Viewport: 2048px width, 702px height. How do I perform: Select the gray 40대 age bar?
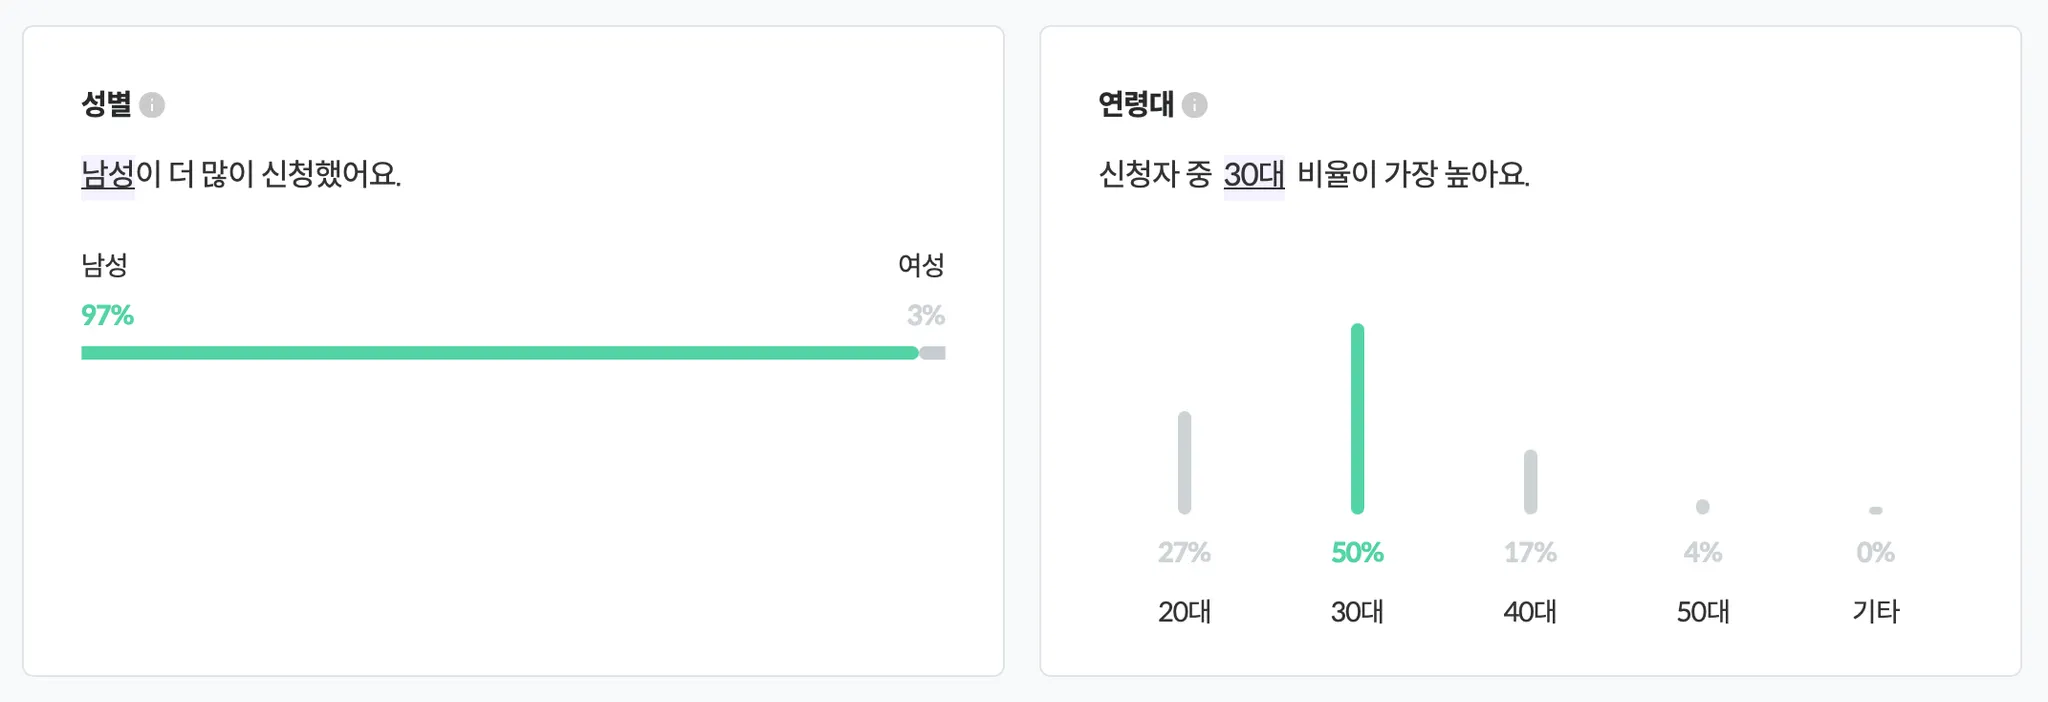coord(1530,481)
